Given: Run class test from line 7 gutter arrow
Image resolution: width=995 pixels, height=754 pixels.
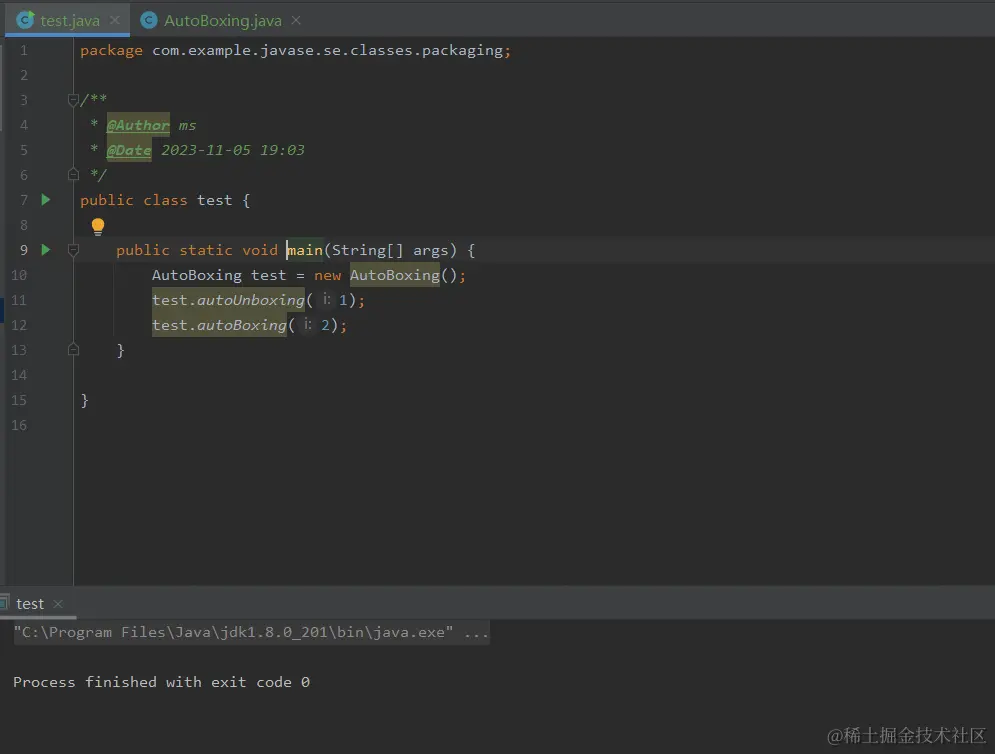Looking at the screenshot, I should click(46, 200).
